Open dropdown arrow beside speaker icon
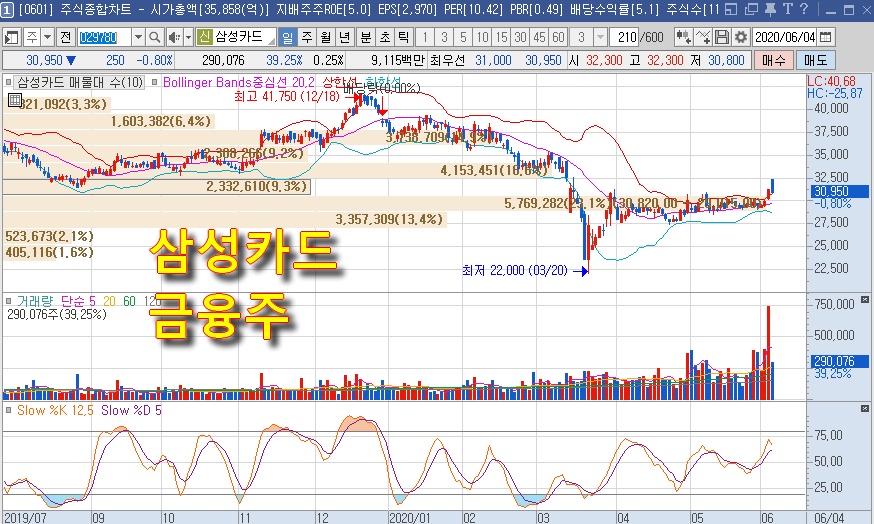This screenshot has height=524, width=874. click(188, 37)
